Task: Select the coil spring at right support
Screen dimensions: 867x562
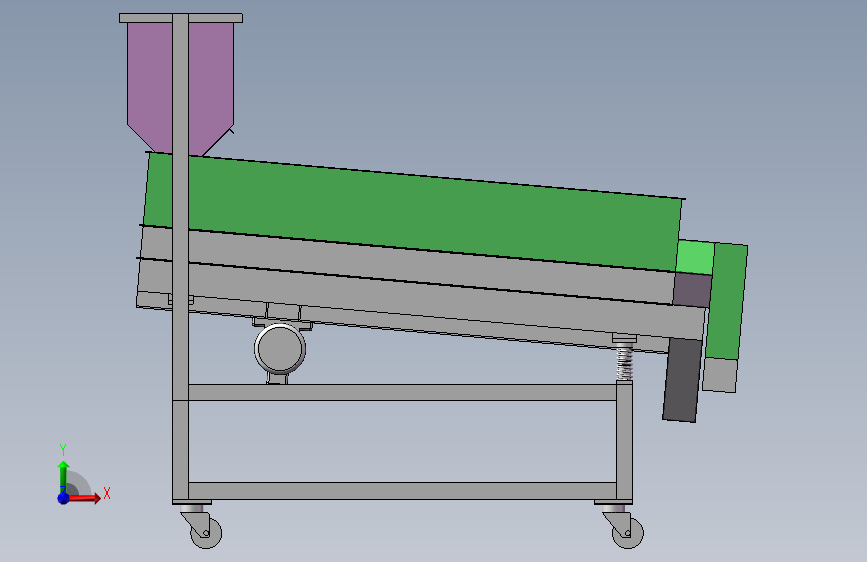Action: tap(624, 362)
